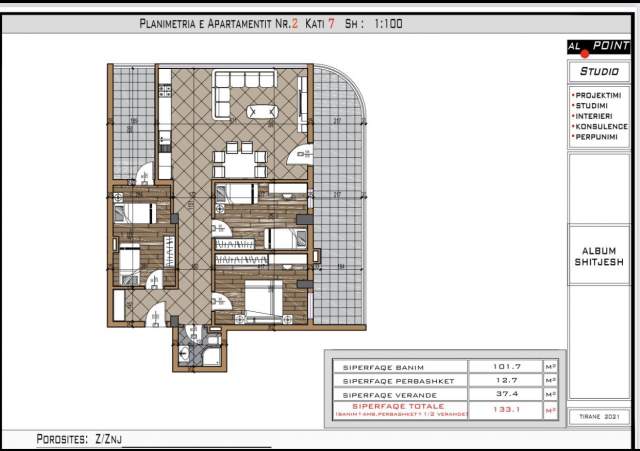Viewport: 640px width, 451px height.
Task: Click the curved veranda on the right side
Action: [x=338, y=195]
